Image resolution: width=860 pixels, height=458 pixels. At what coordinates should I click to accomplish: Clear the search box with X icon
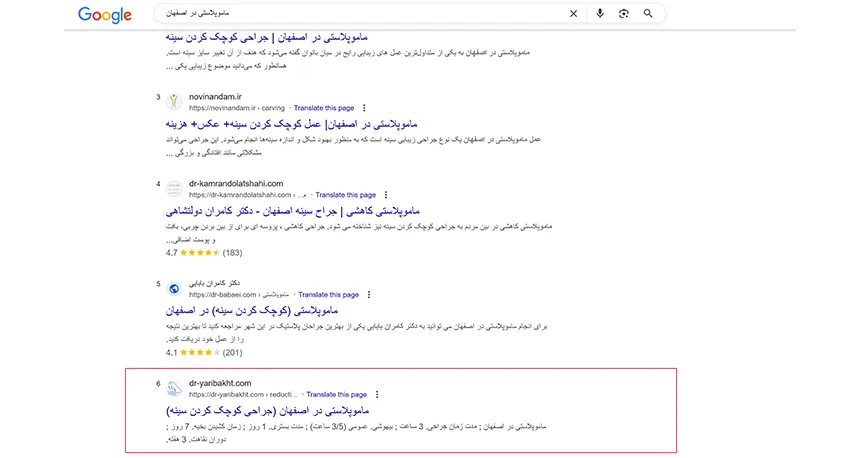click(573, 14)
